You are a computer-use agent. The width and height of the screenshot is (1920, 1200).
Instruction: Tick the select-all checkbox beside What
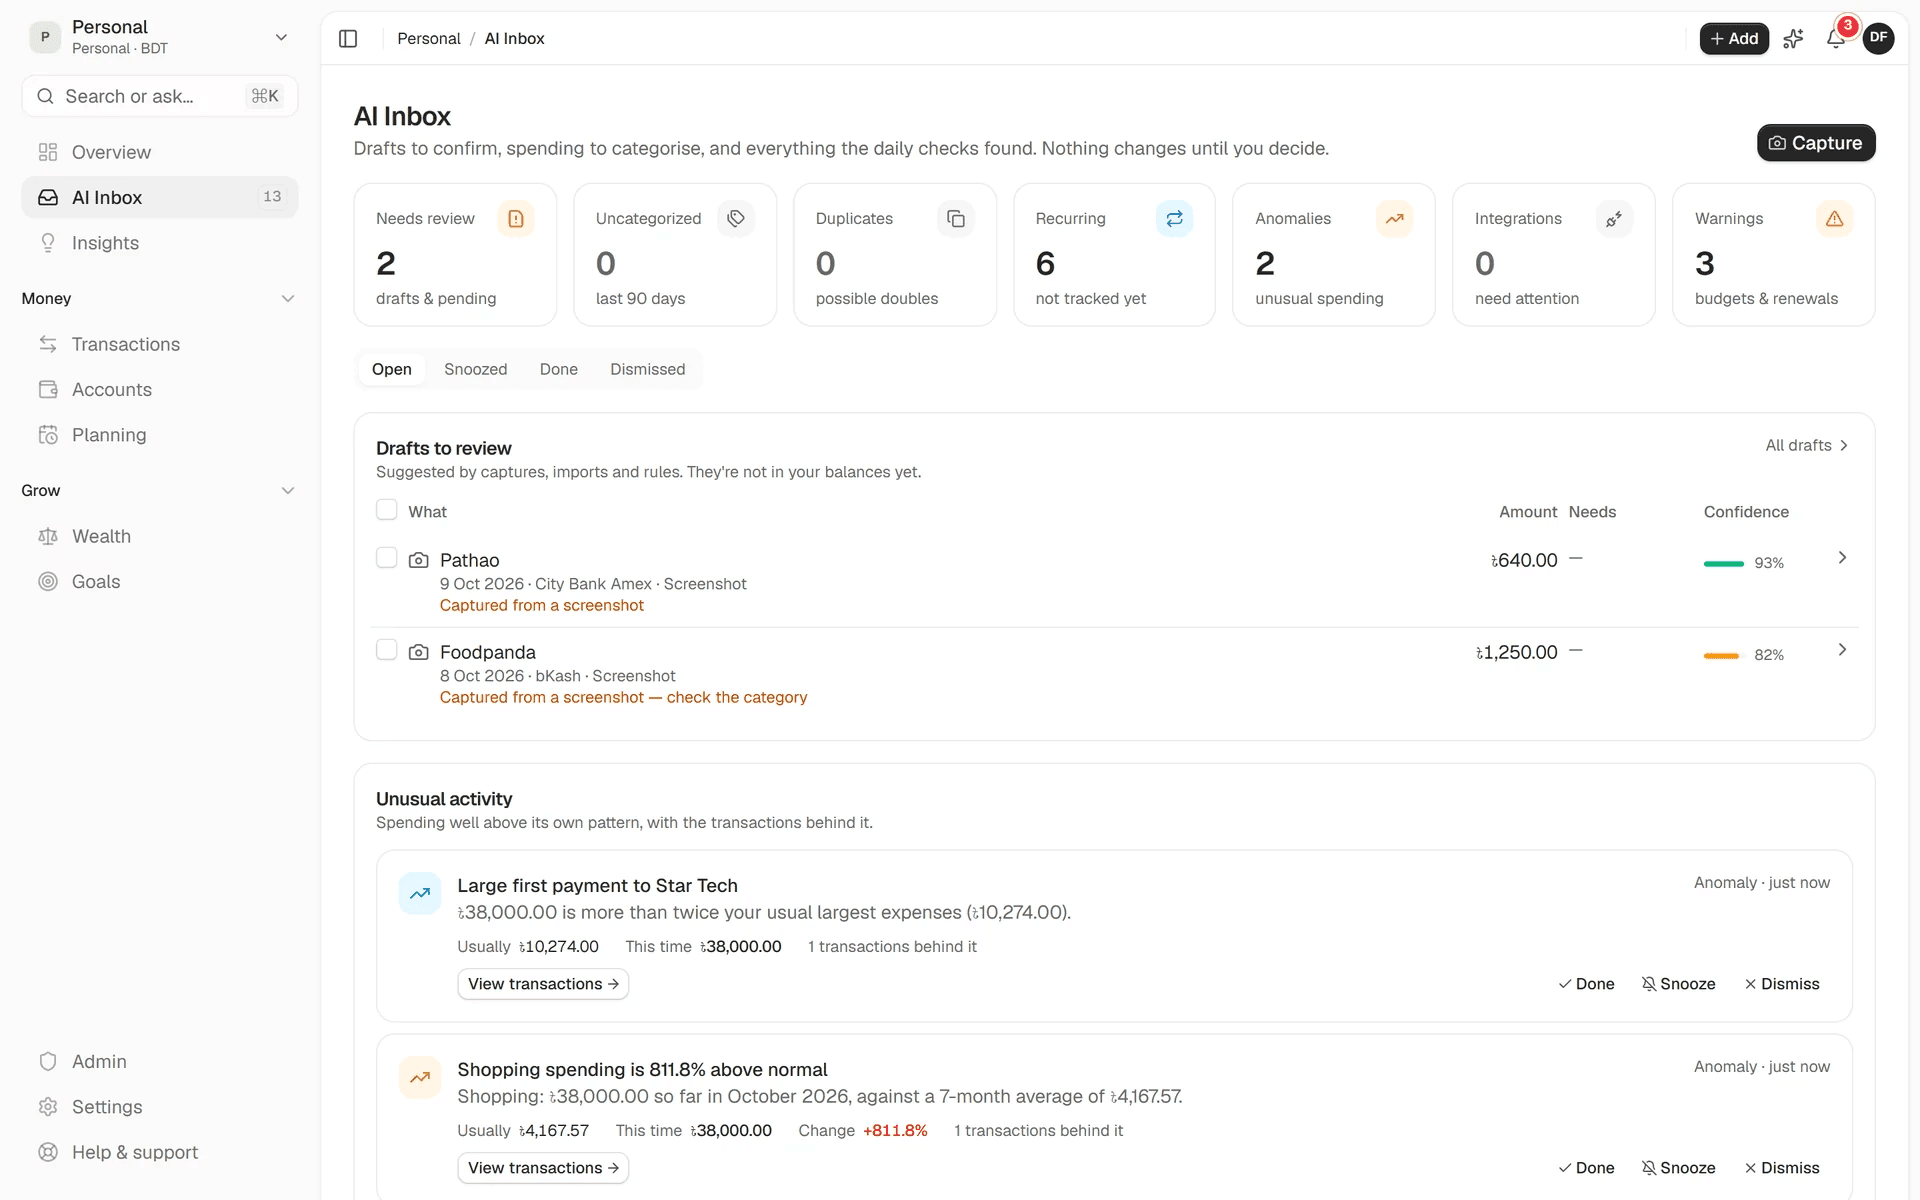(x=387, y=510)
